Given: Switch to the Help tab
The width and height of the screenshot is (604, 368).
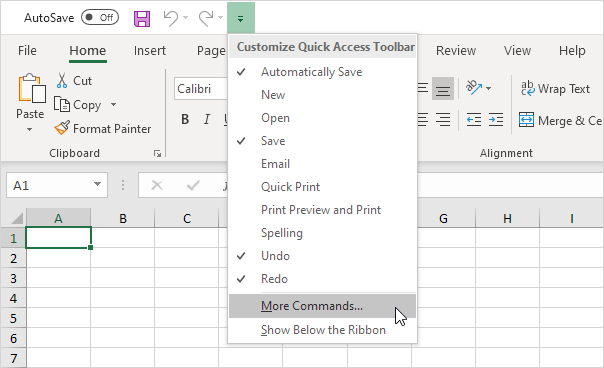Looking at the screenshot, I should [572, 50].
